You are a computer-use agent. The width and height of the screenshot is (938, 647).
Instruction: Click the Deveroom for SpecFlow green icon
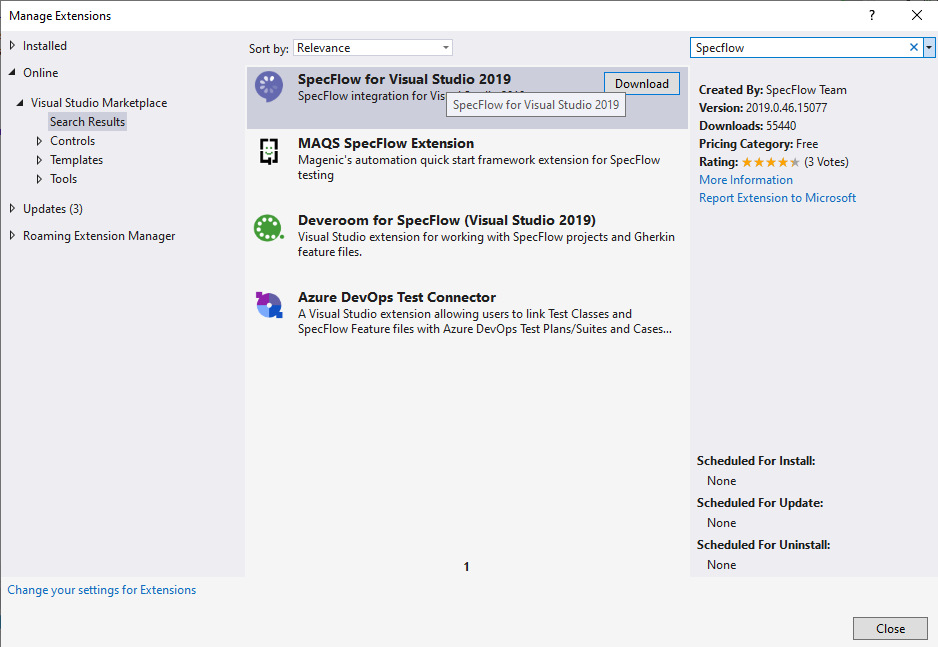coord(269,228)
